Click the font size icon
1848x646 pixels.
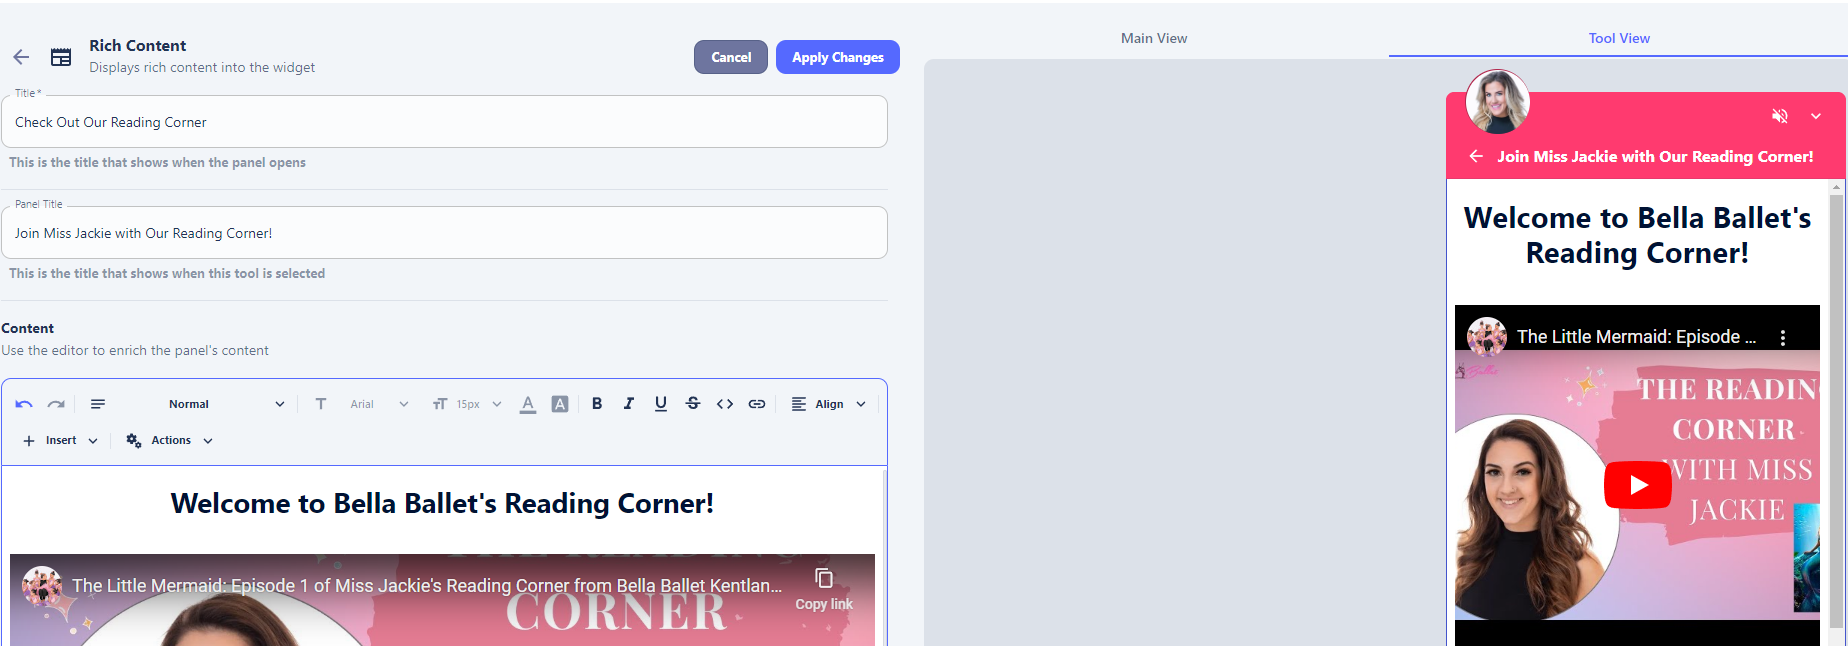click(439, 404)
